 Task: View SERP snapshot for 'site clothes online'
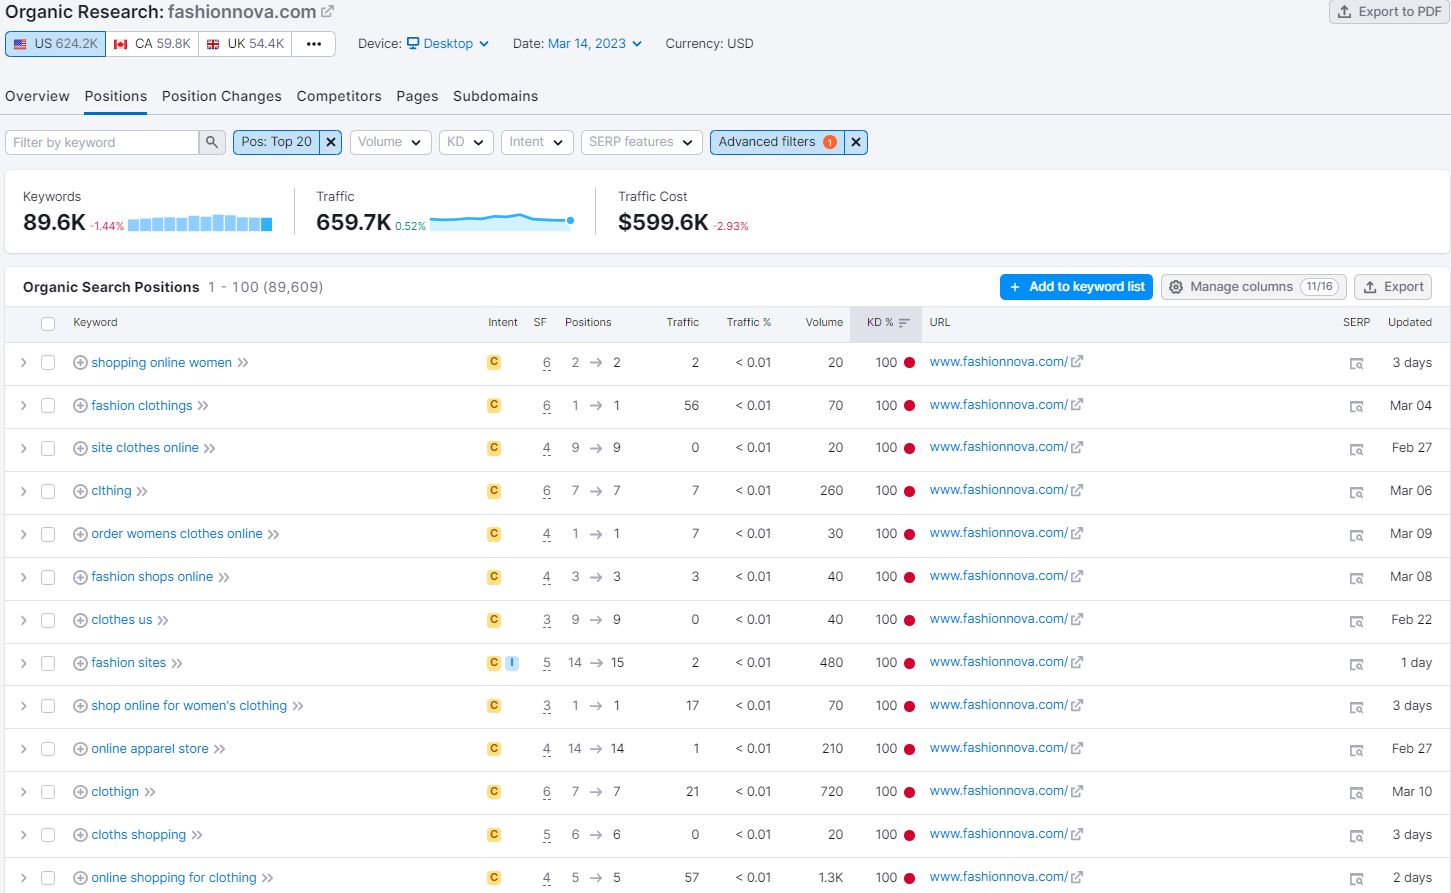click(1356, 449)
